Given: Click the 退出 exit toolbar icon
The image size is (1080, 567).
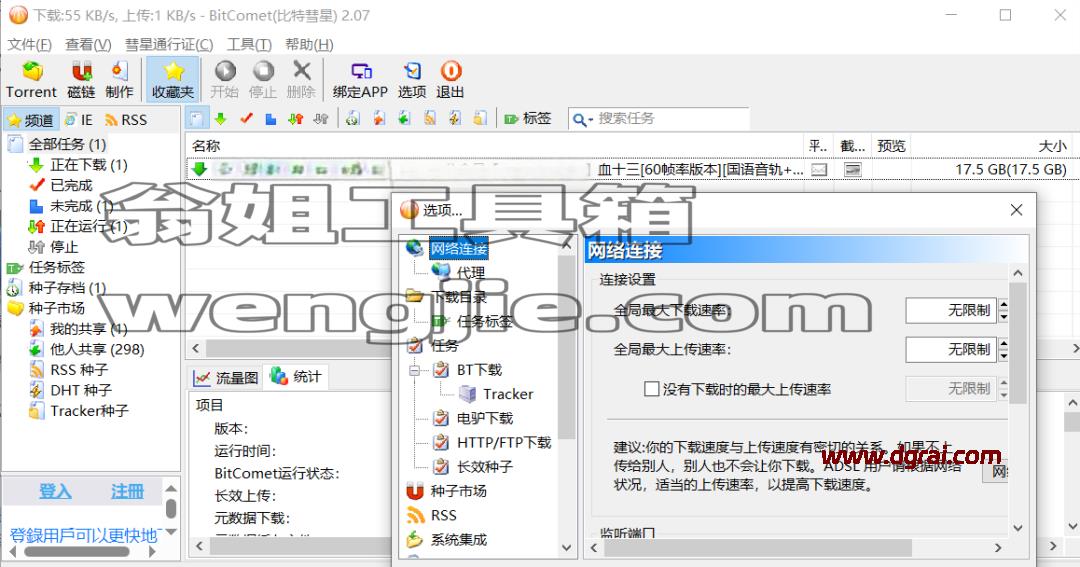Looking at the screenshot, I should (450, 79).
